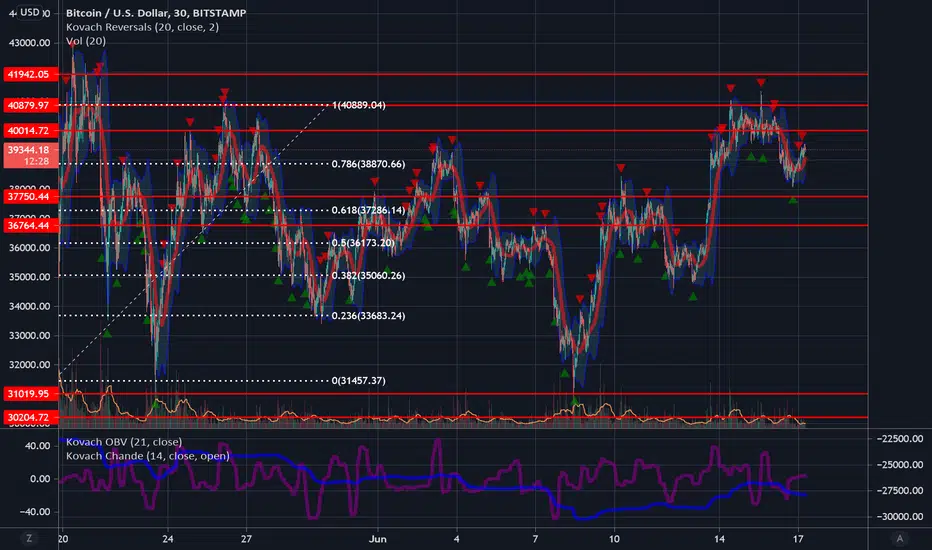The width and height of the screenshot is (932, 550).
Task: Select the 40879.97 red price label
Action: (x=31, y=105)
